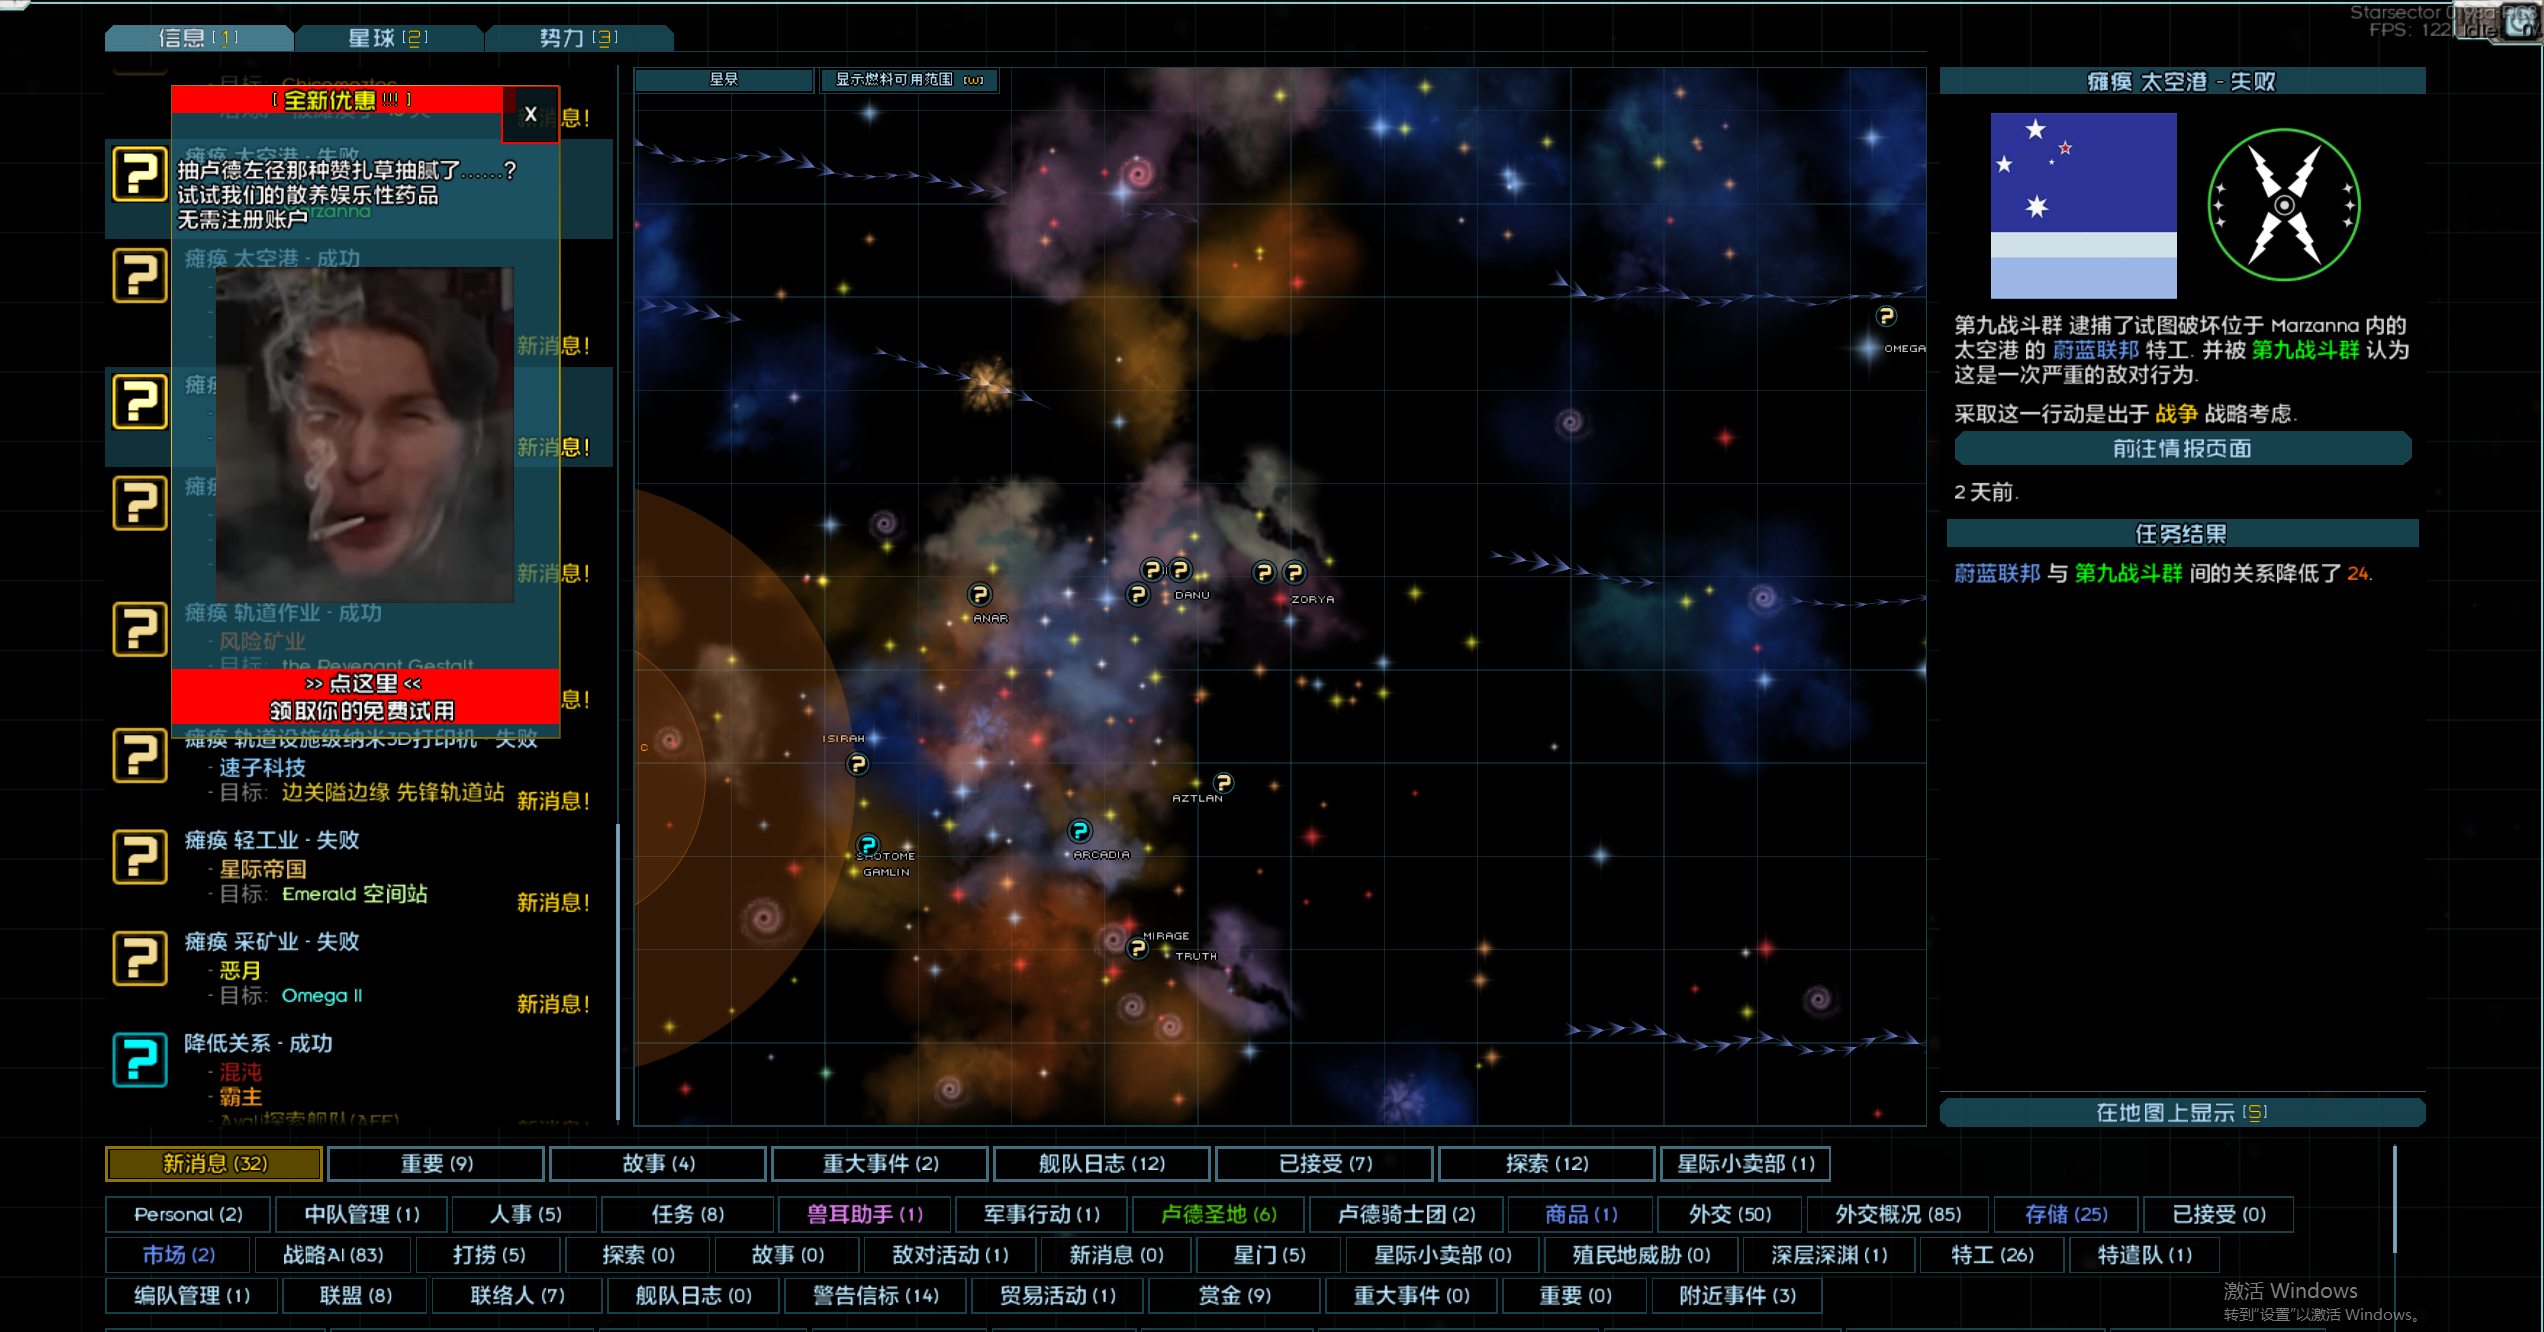Click the blue starred faction flag

point(2083,205)
